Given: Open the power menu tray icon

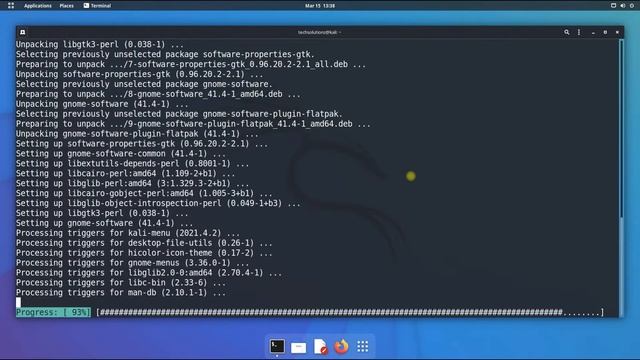Looking at the screenshot, I should click(632, 6).
